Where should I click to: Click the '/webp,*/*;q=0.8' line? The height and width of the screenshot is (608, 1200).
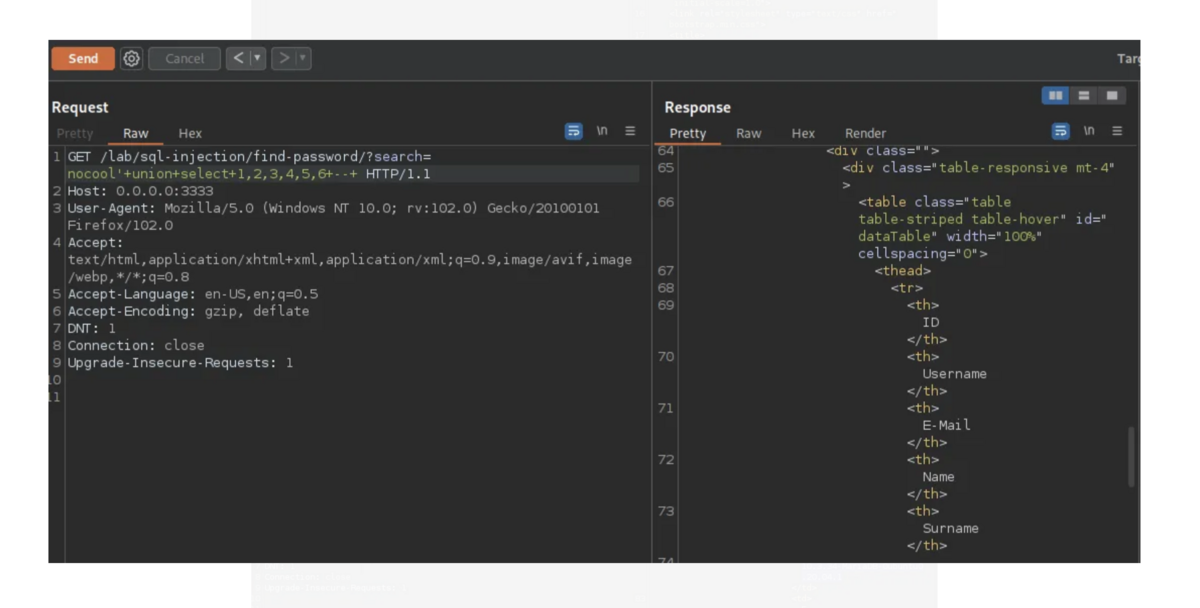coord(128,277)
